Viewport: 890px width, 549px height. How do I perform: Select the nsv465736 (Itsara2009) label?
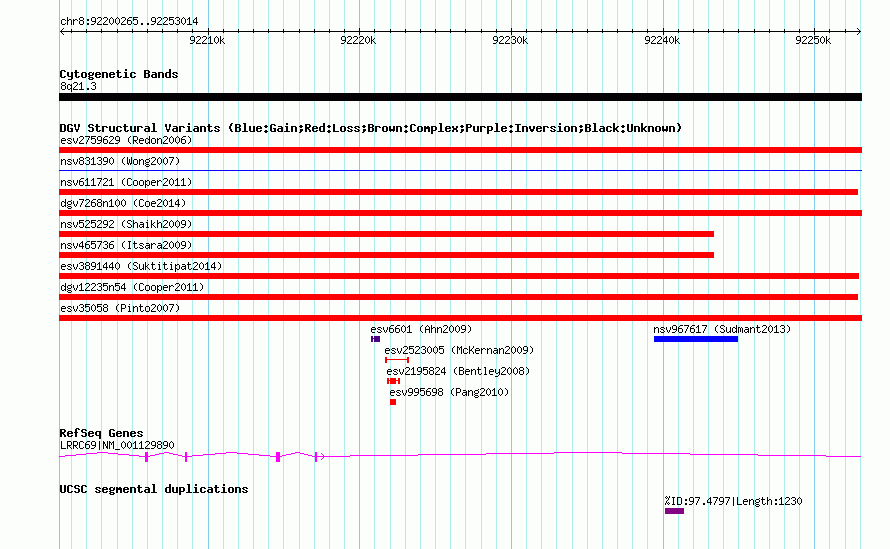tap(126, 245)
